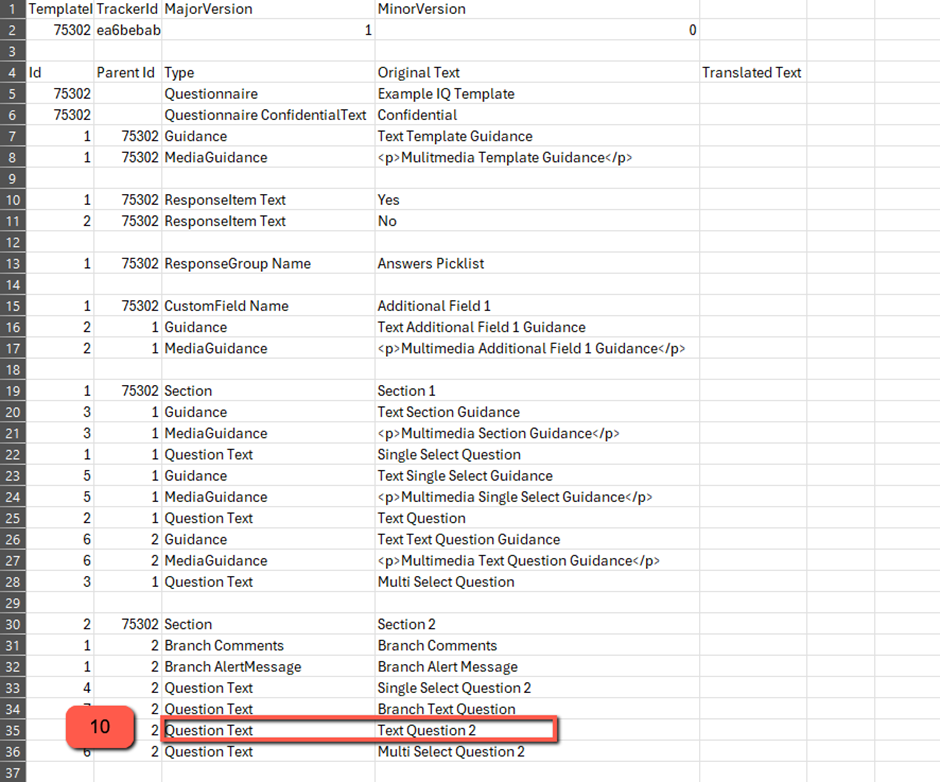The height and width of the screenshot is (782, 940).
Task: Click the "ResponseGroup Name" cell
Action: (x=238, y=264)
